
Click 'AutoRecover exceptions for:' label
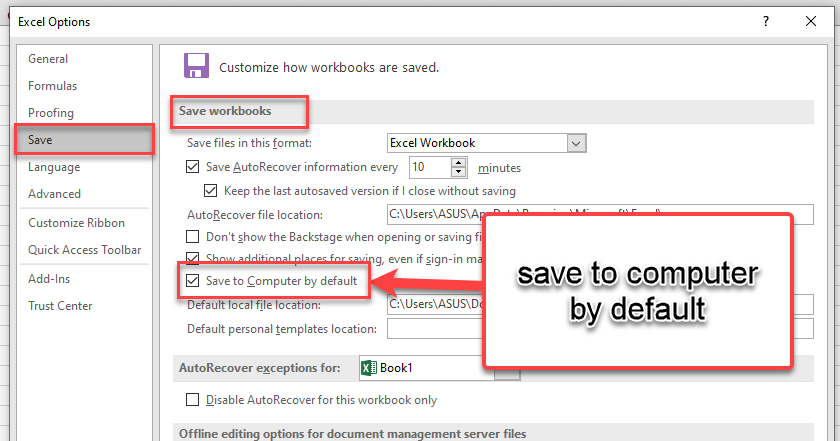pyautogui.click(x=260, y=368)
